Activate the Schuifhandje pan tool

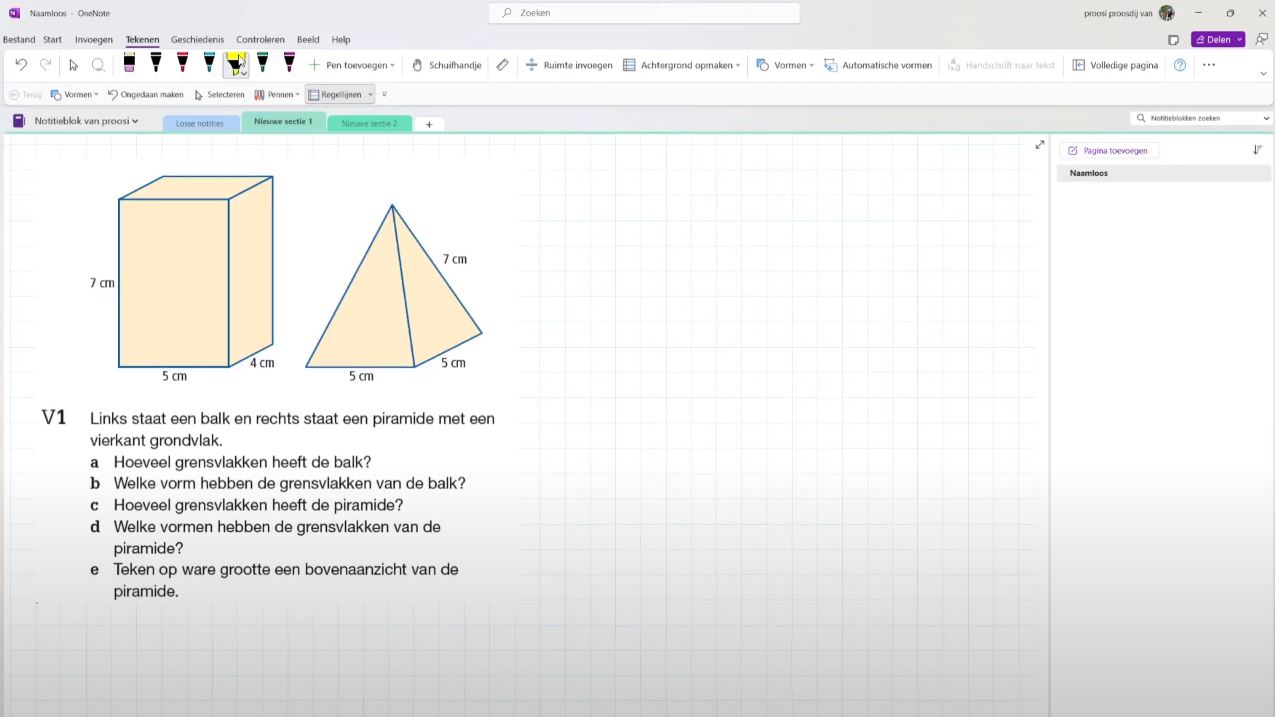tap(447, 65)
